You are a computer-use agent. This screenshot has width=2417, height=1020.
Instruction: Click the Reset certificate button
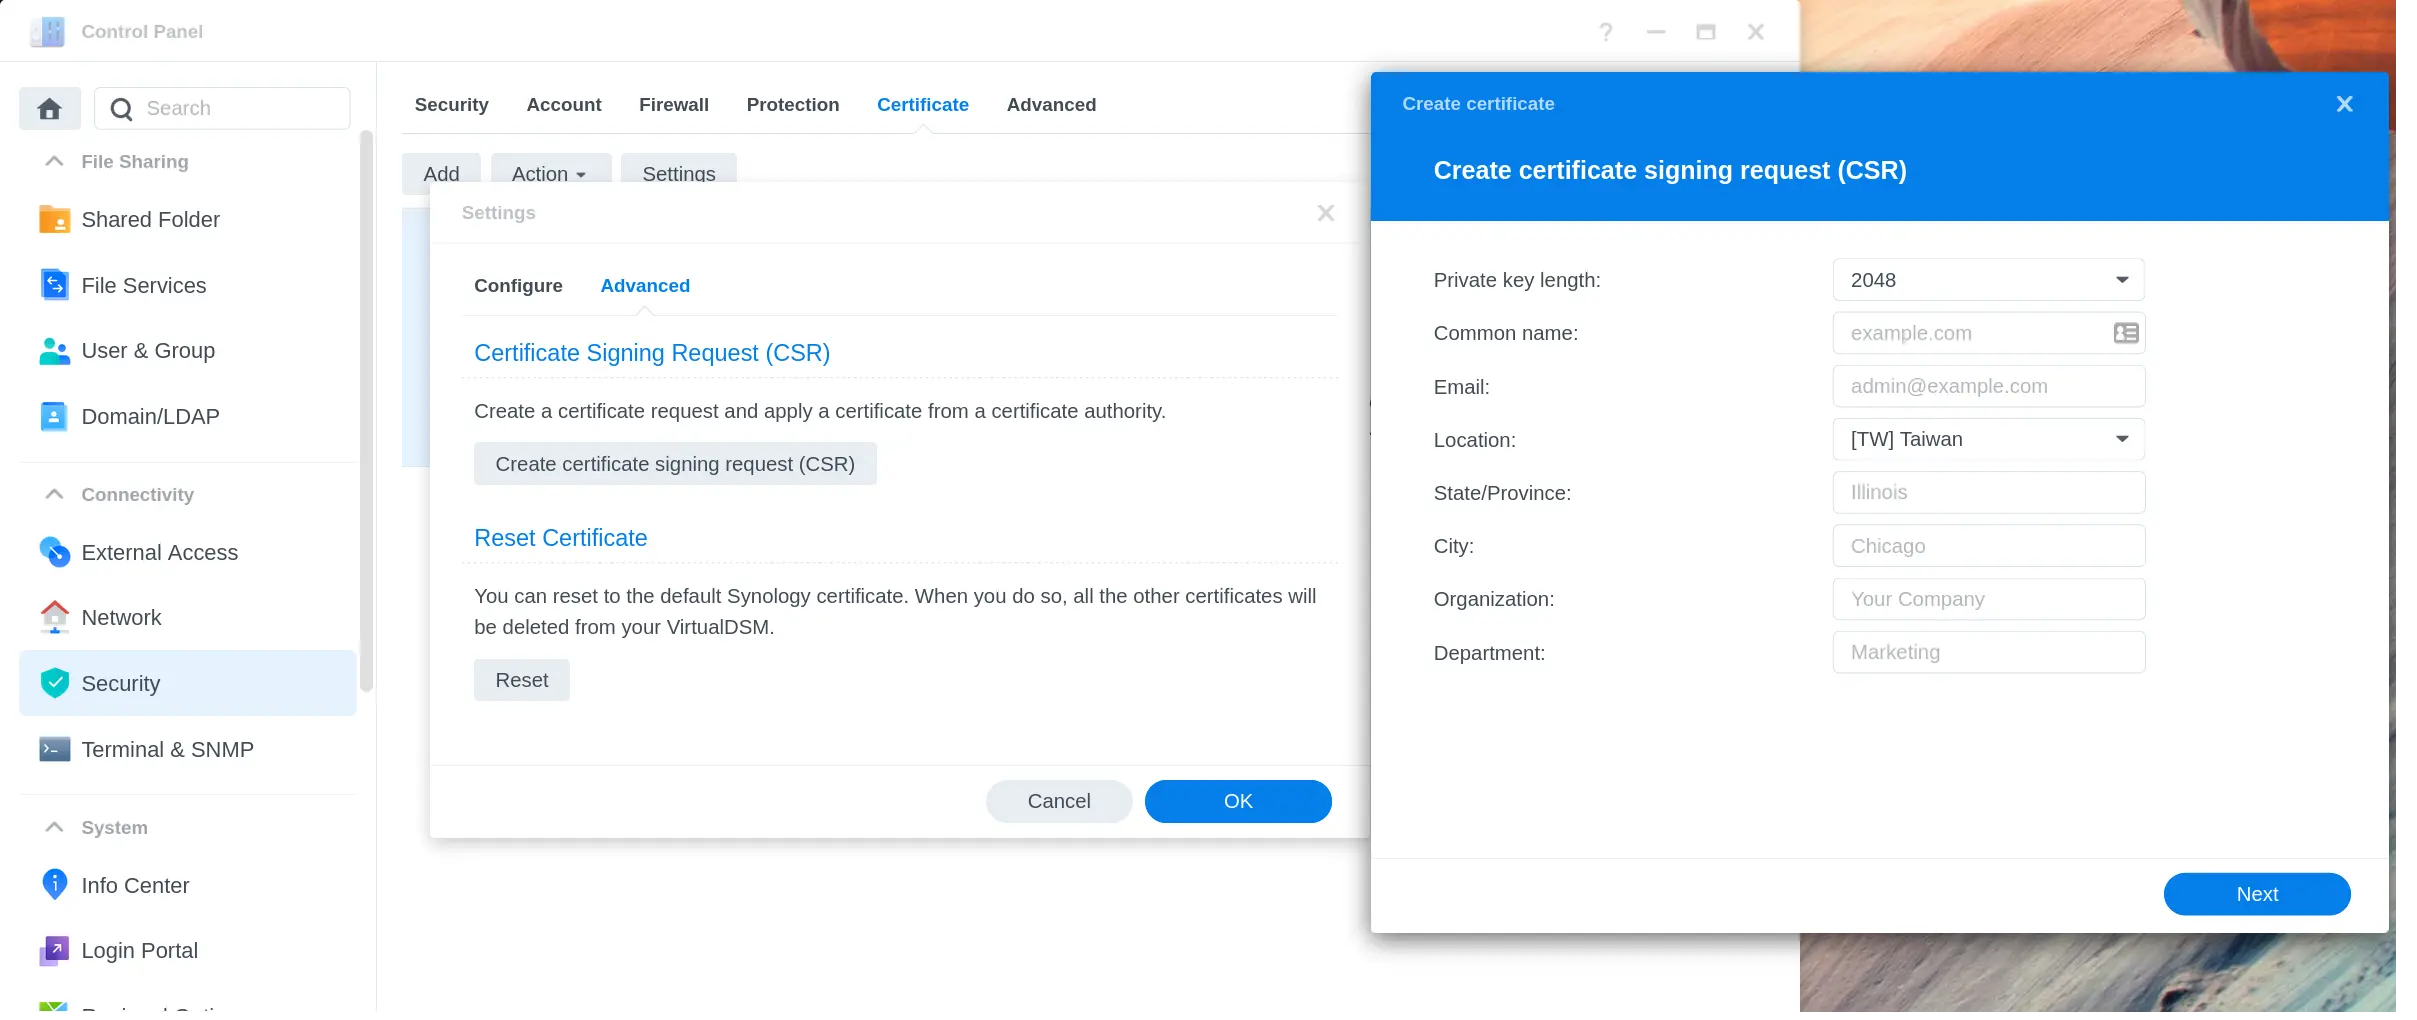click(x=522, y=680)
